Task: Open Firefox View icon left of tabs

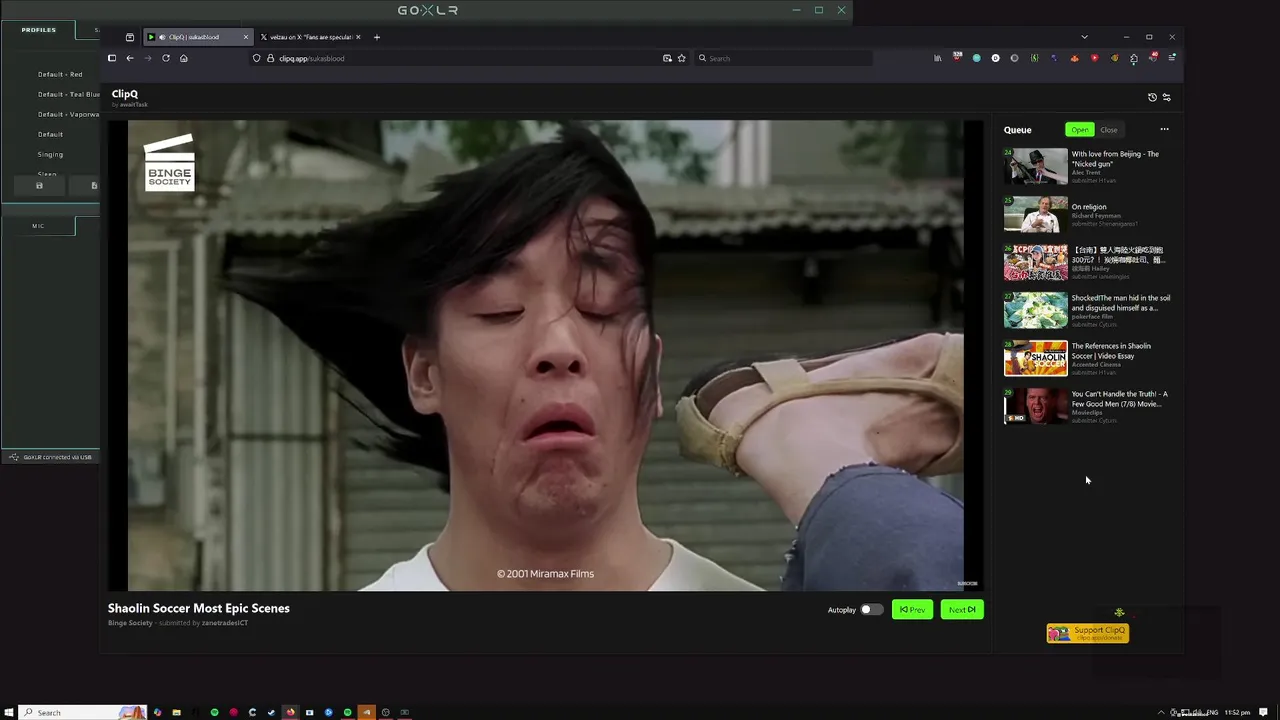Action: (130, 37)
